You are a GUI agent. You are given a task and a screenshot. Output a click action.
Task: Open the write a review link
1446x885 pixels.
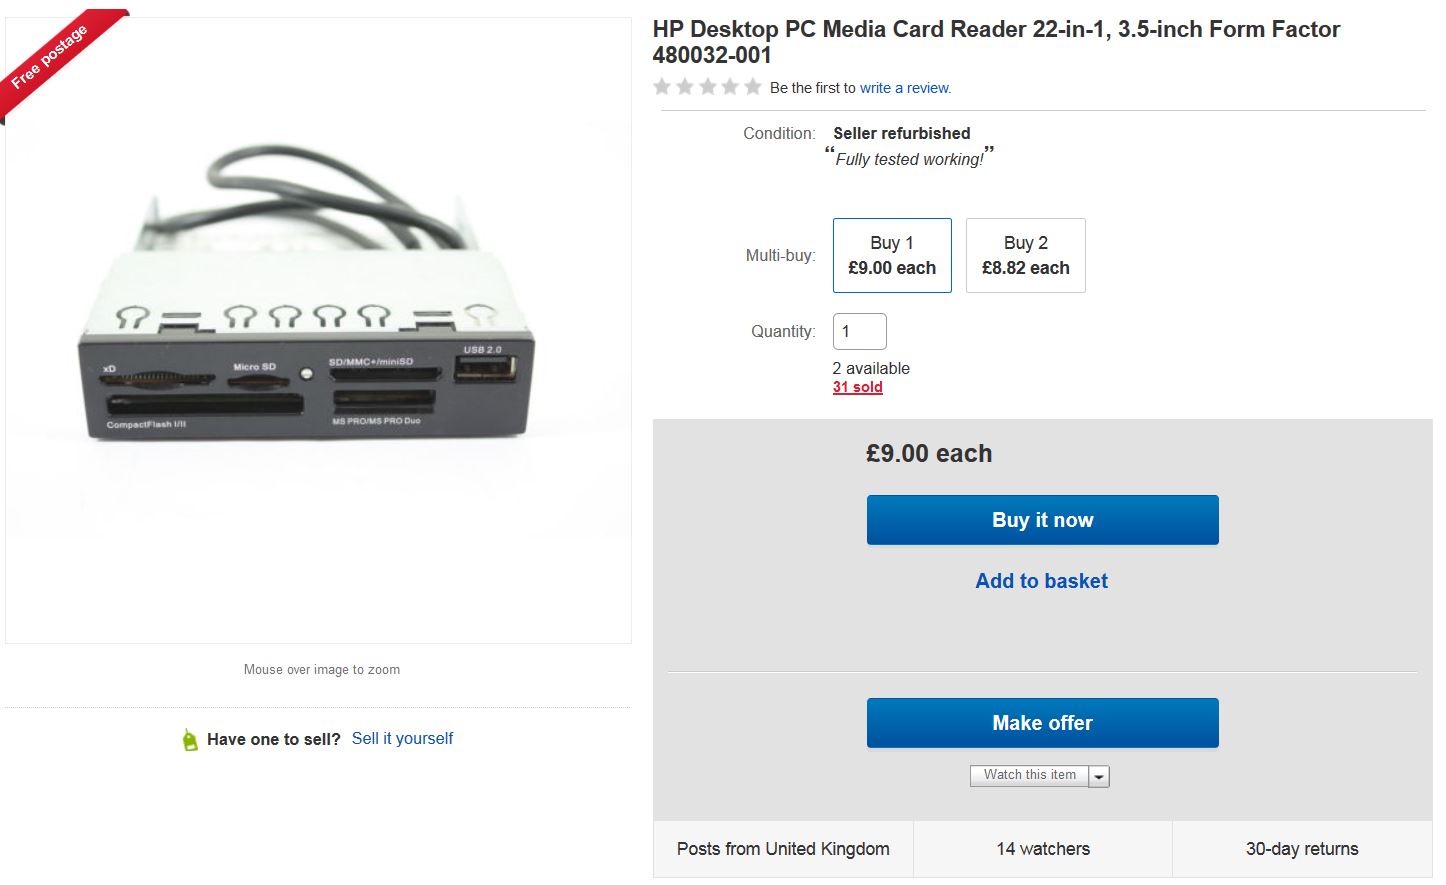tap(905, 88)
